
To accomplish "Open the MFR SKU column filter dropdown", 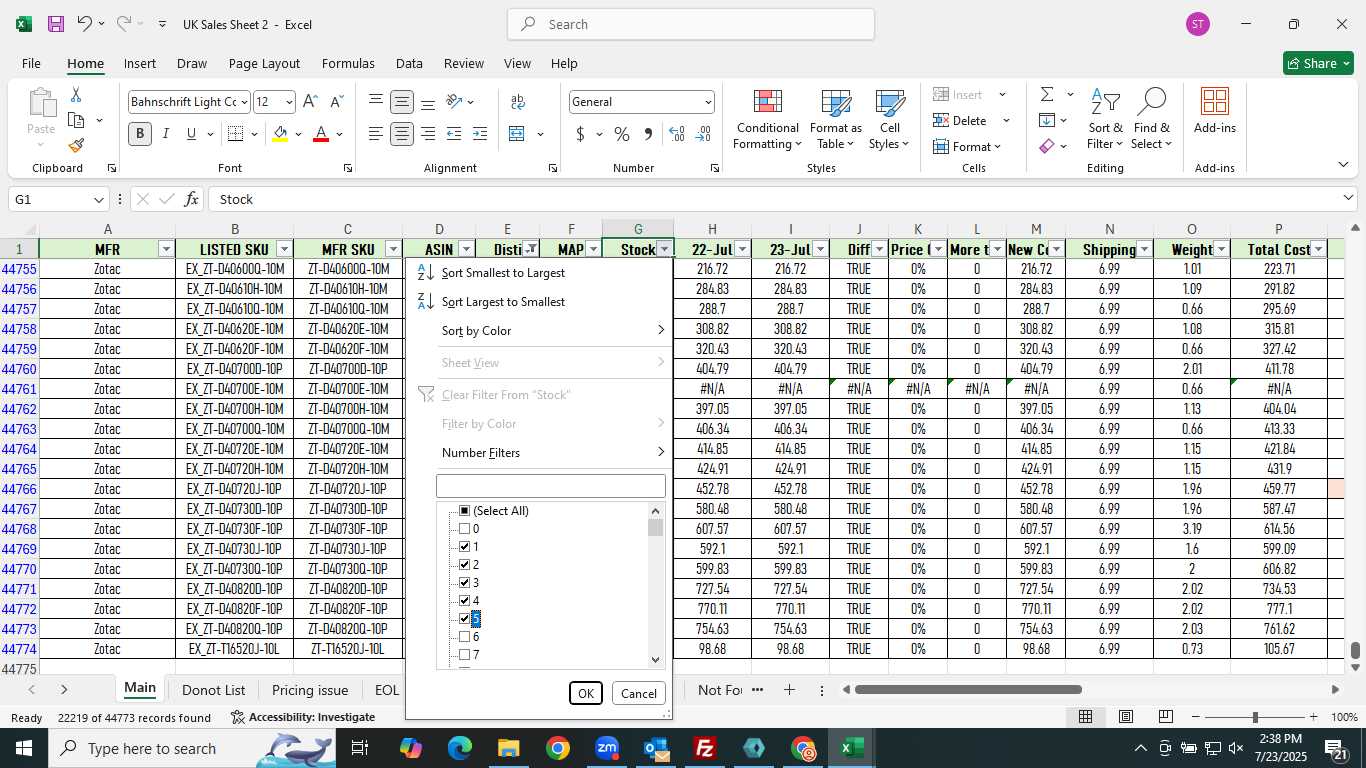I will [x=393, y=249].
